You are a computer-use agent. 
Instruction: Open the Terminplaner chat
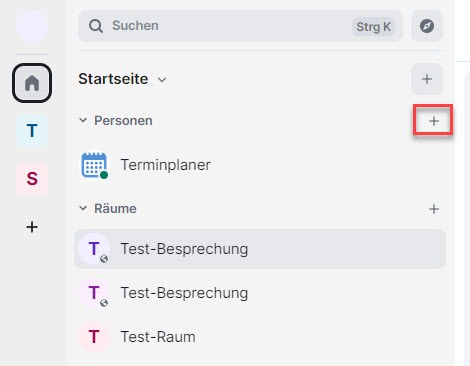pos(260,165)
